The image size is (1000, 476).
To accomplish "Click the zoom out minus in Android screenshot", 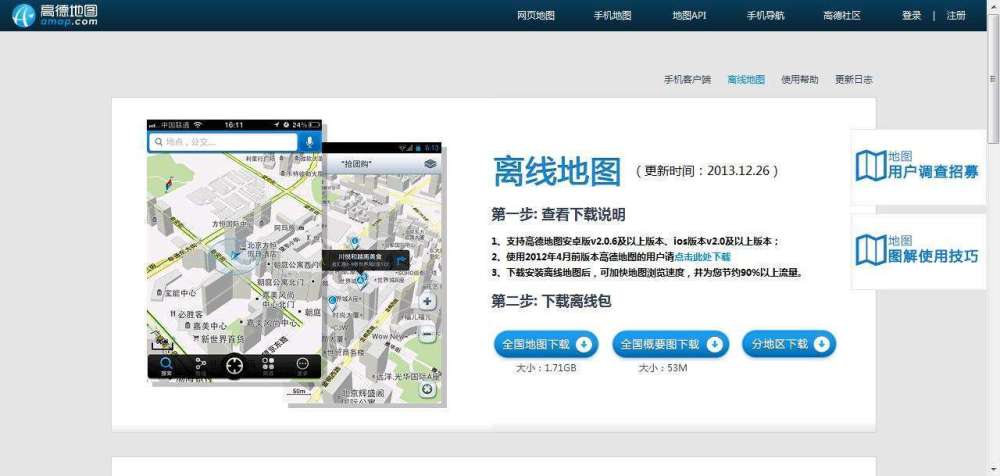I will [x=427, y=332].
